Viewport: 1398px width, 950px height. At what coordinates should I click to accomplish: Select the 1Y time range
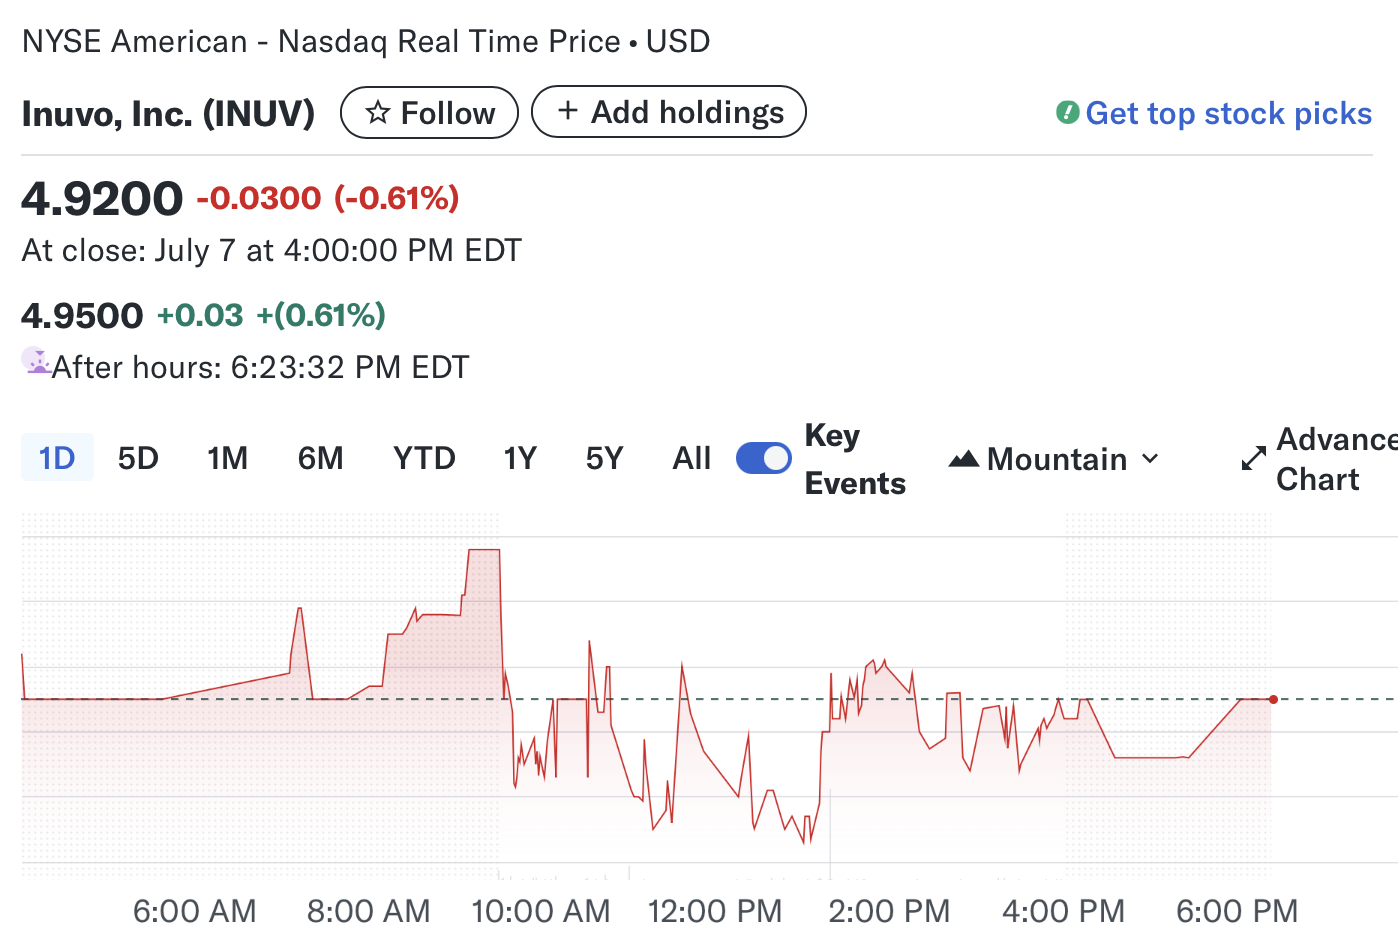click(520, 458)
